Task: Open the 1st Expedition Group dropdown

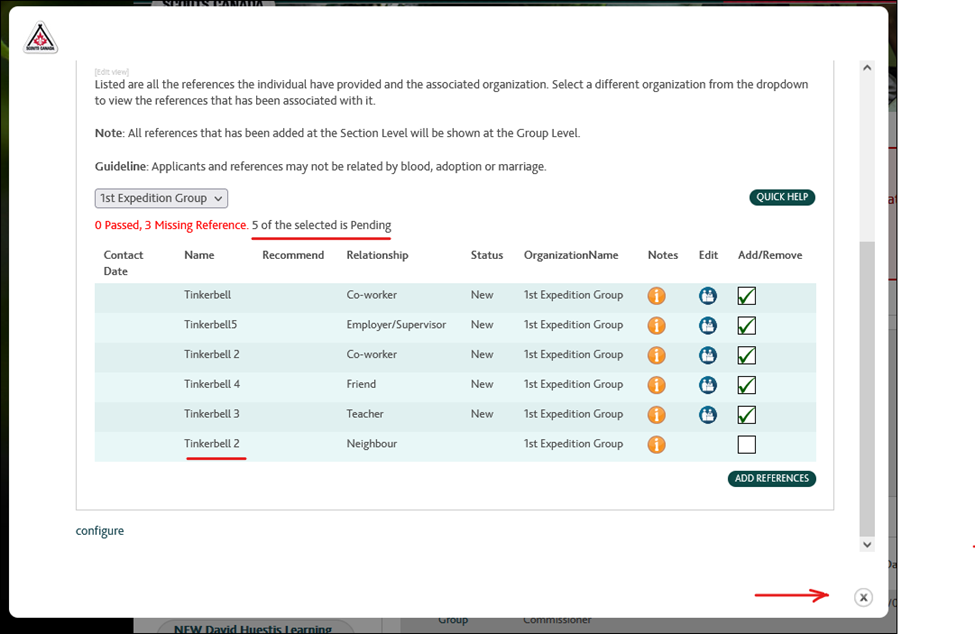Action: [161, 198]
